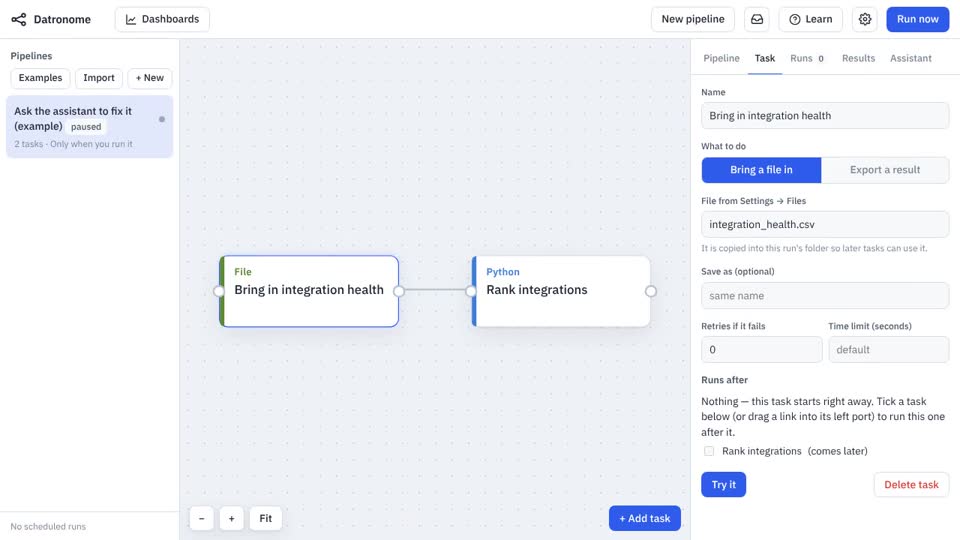Switch to the Task tab
This screenshot has width=960, height=540.
click(x=765, y=58)
